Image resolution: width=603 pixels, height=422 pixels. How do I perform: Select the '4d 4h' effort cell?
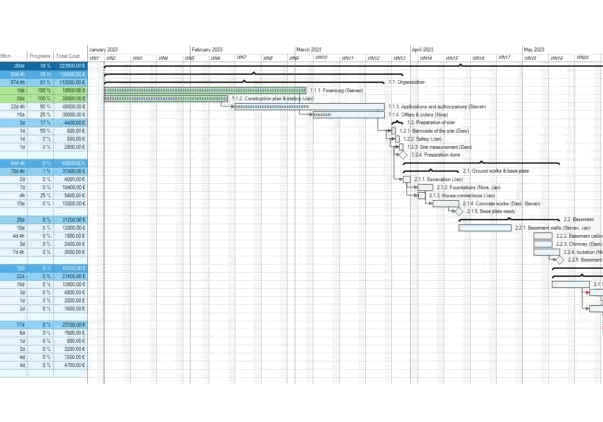coord(13,236)
